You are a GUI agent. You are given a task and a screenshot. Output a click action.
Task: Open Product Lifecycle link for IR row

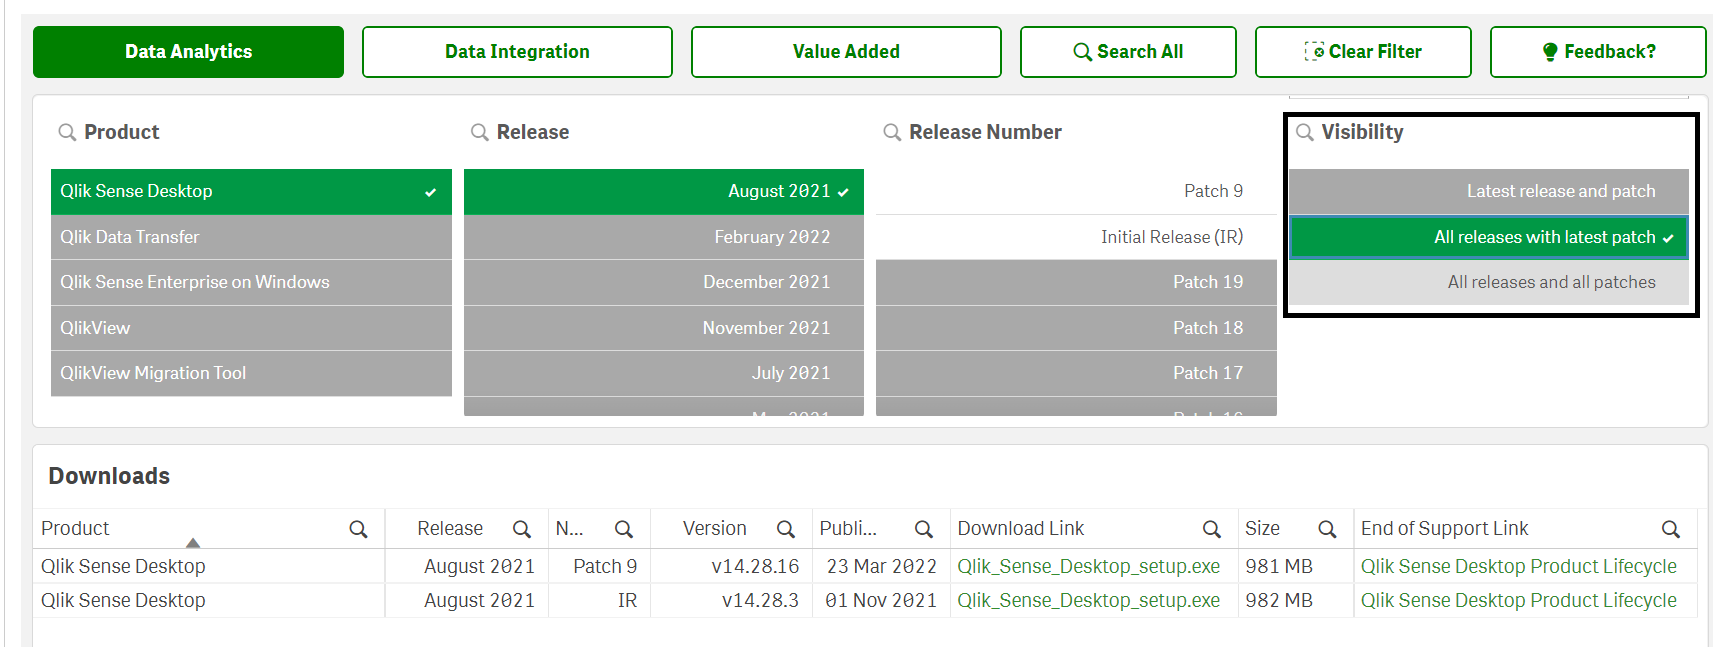tap(1518, 600)
